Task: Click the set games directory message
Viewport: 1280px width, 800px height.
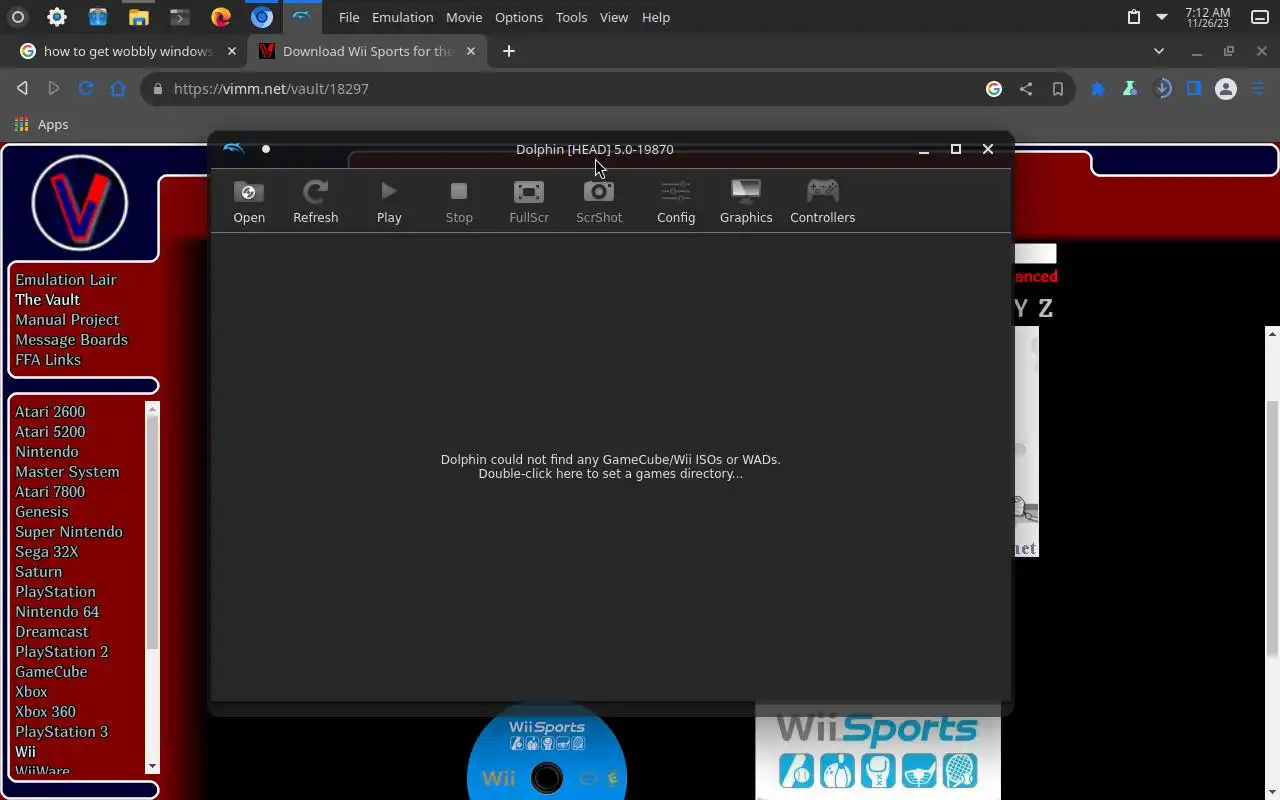Action: pos(610,467)
